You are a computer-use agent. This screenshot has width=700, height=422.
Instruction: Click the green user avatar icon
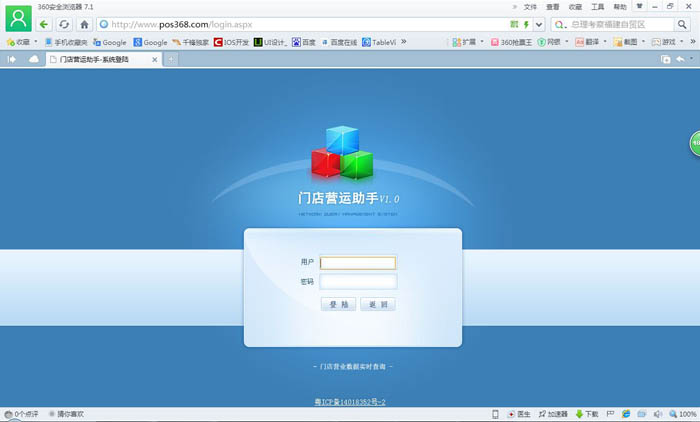coord(18,19)
